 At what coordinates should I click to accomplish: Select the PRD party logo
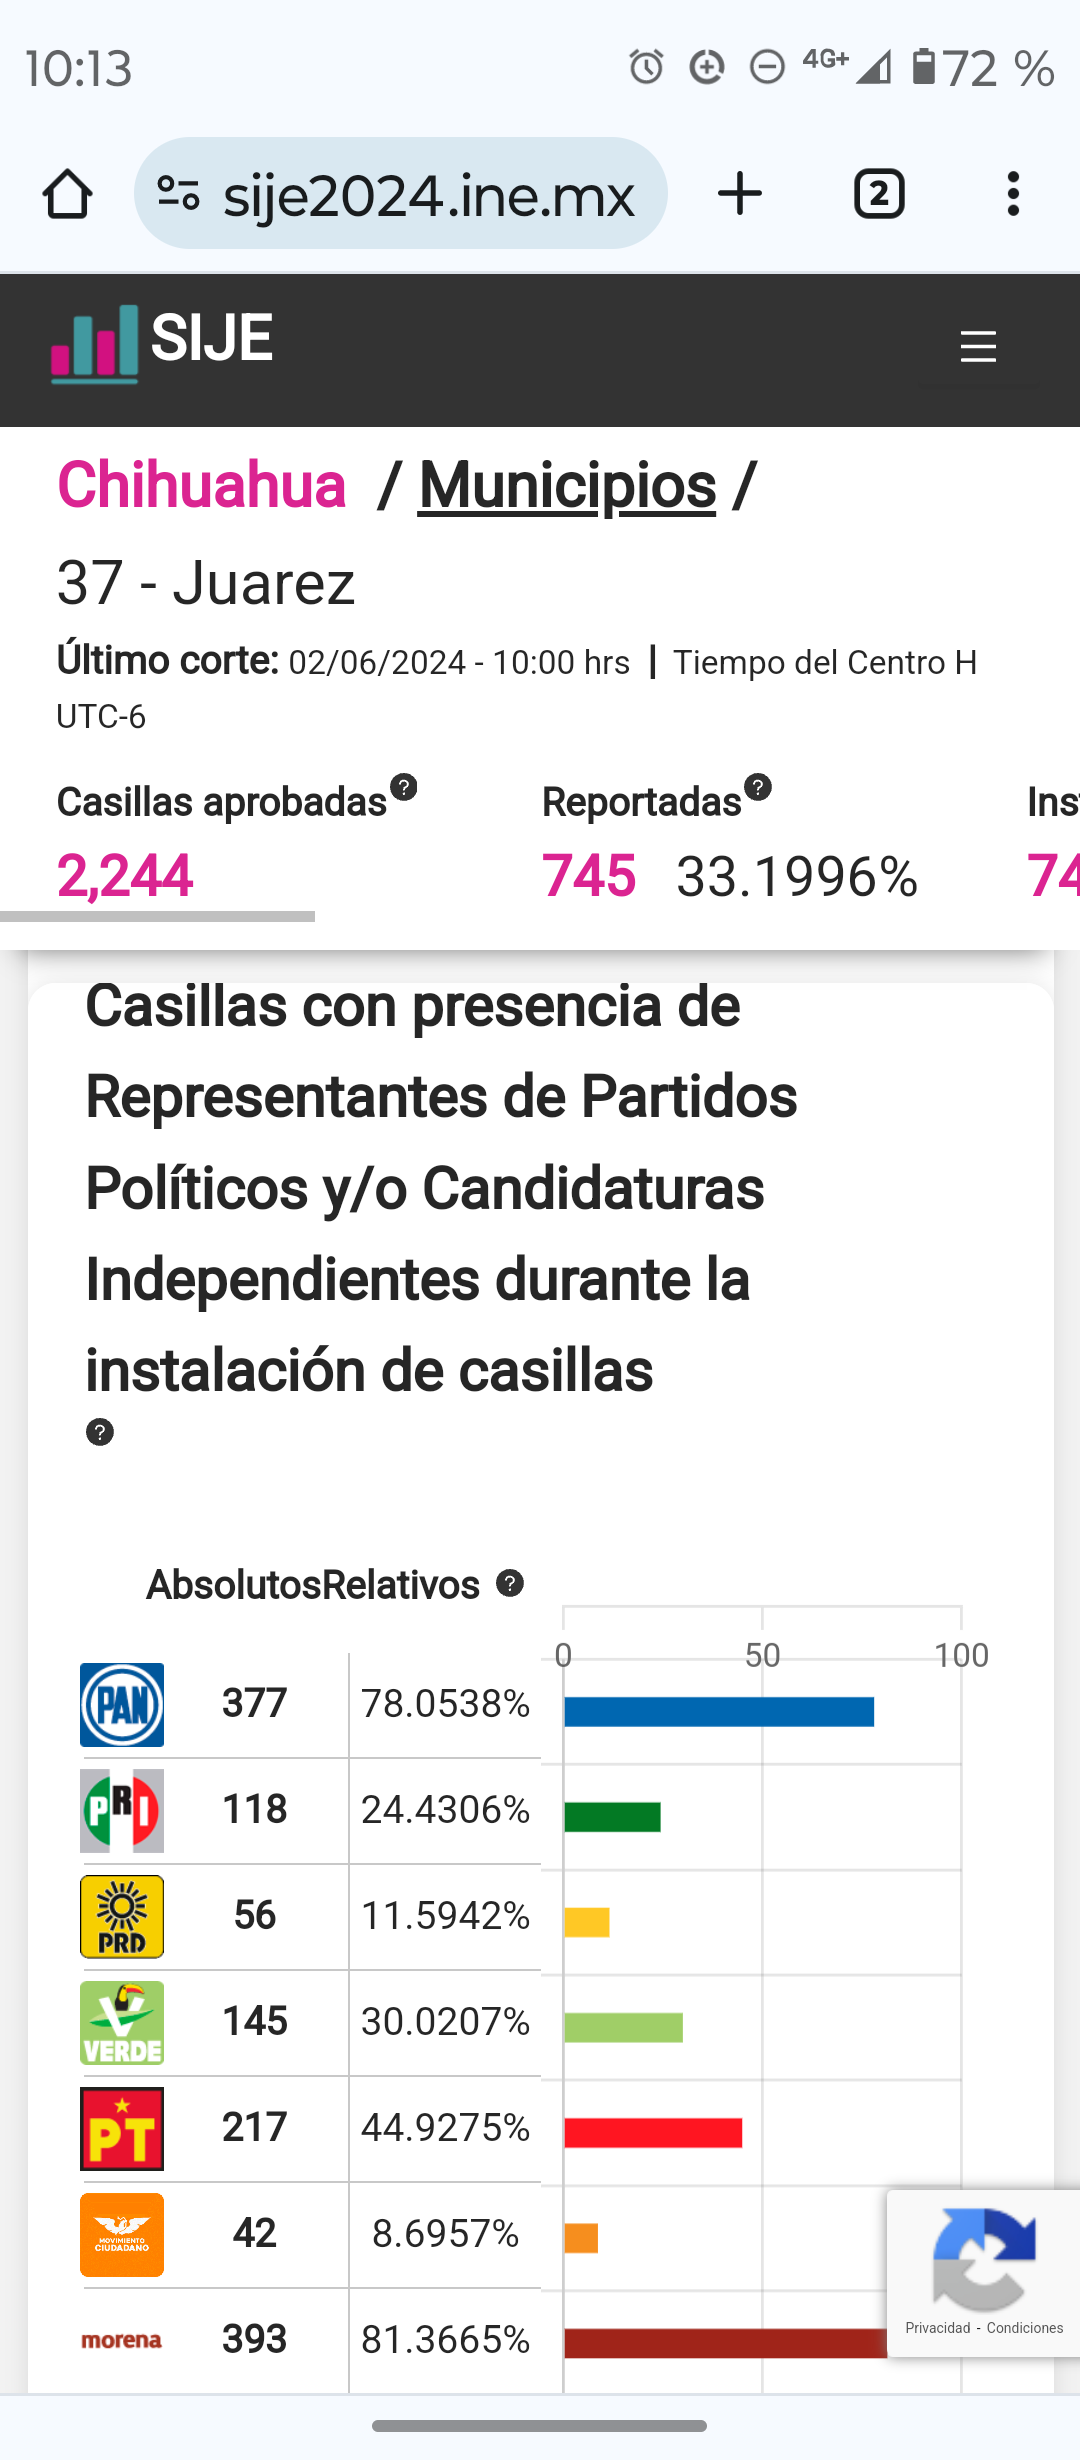[x=122, y=1917]
